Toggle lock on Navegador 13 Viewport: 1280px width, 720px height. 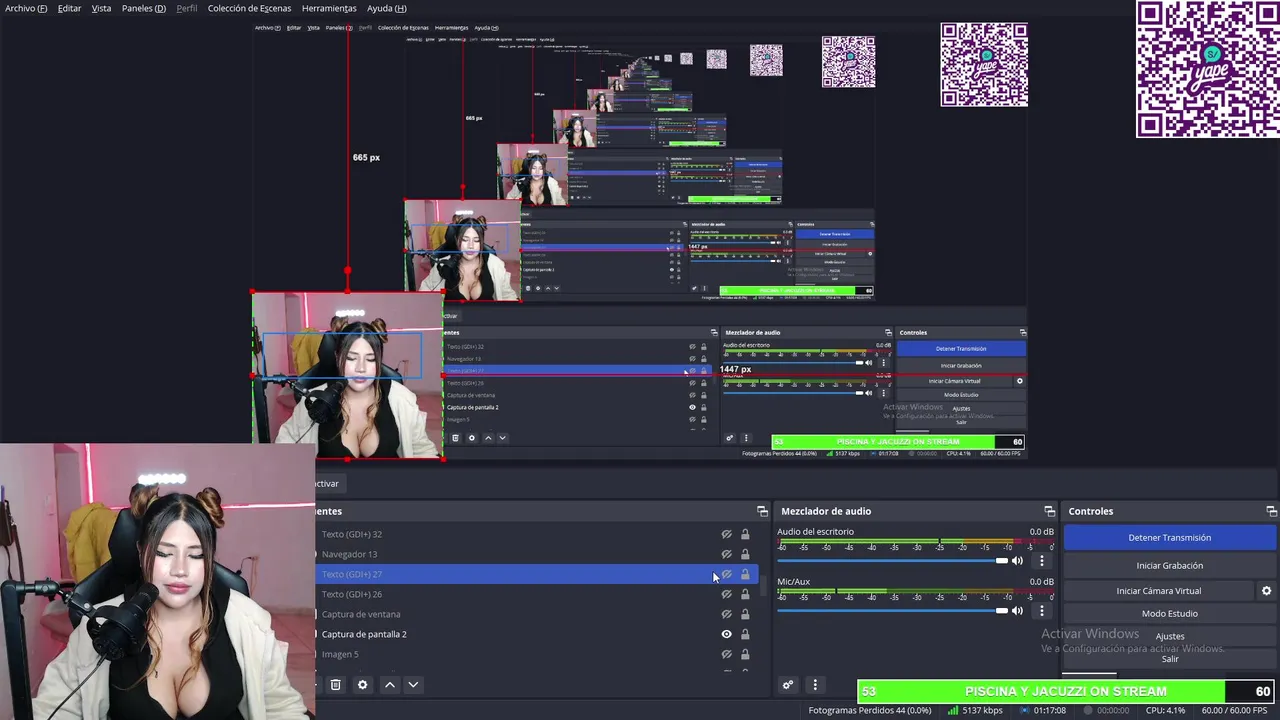tap(745, 554)
